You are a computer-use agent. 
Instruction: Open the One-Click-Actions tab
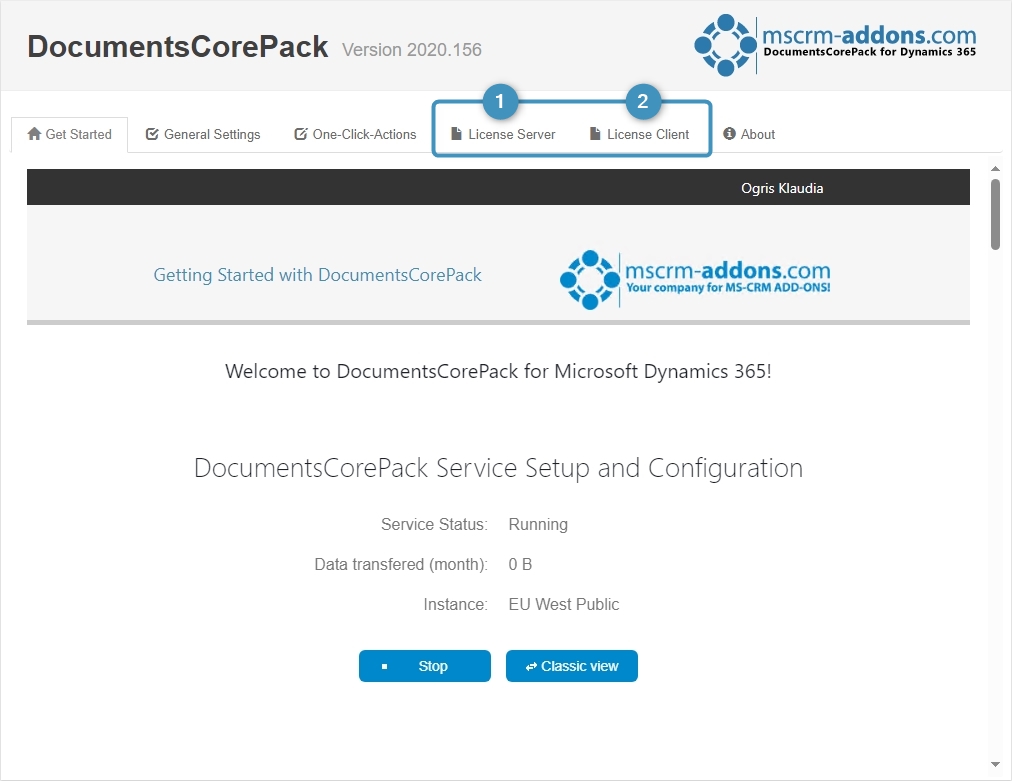tap(355, 134)
